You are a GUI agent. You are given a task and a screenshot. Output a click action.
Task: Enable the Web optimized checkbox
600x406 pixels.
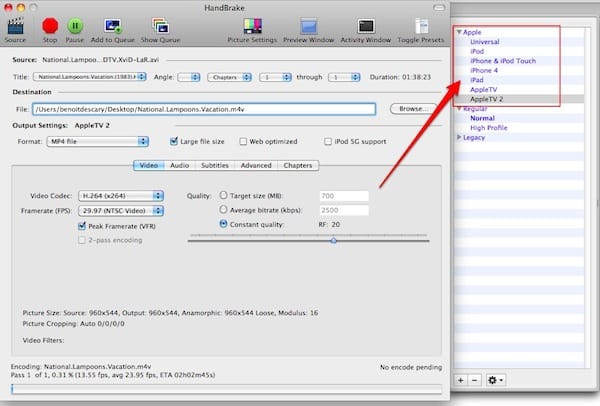pos(241,141)
